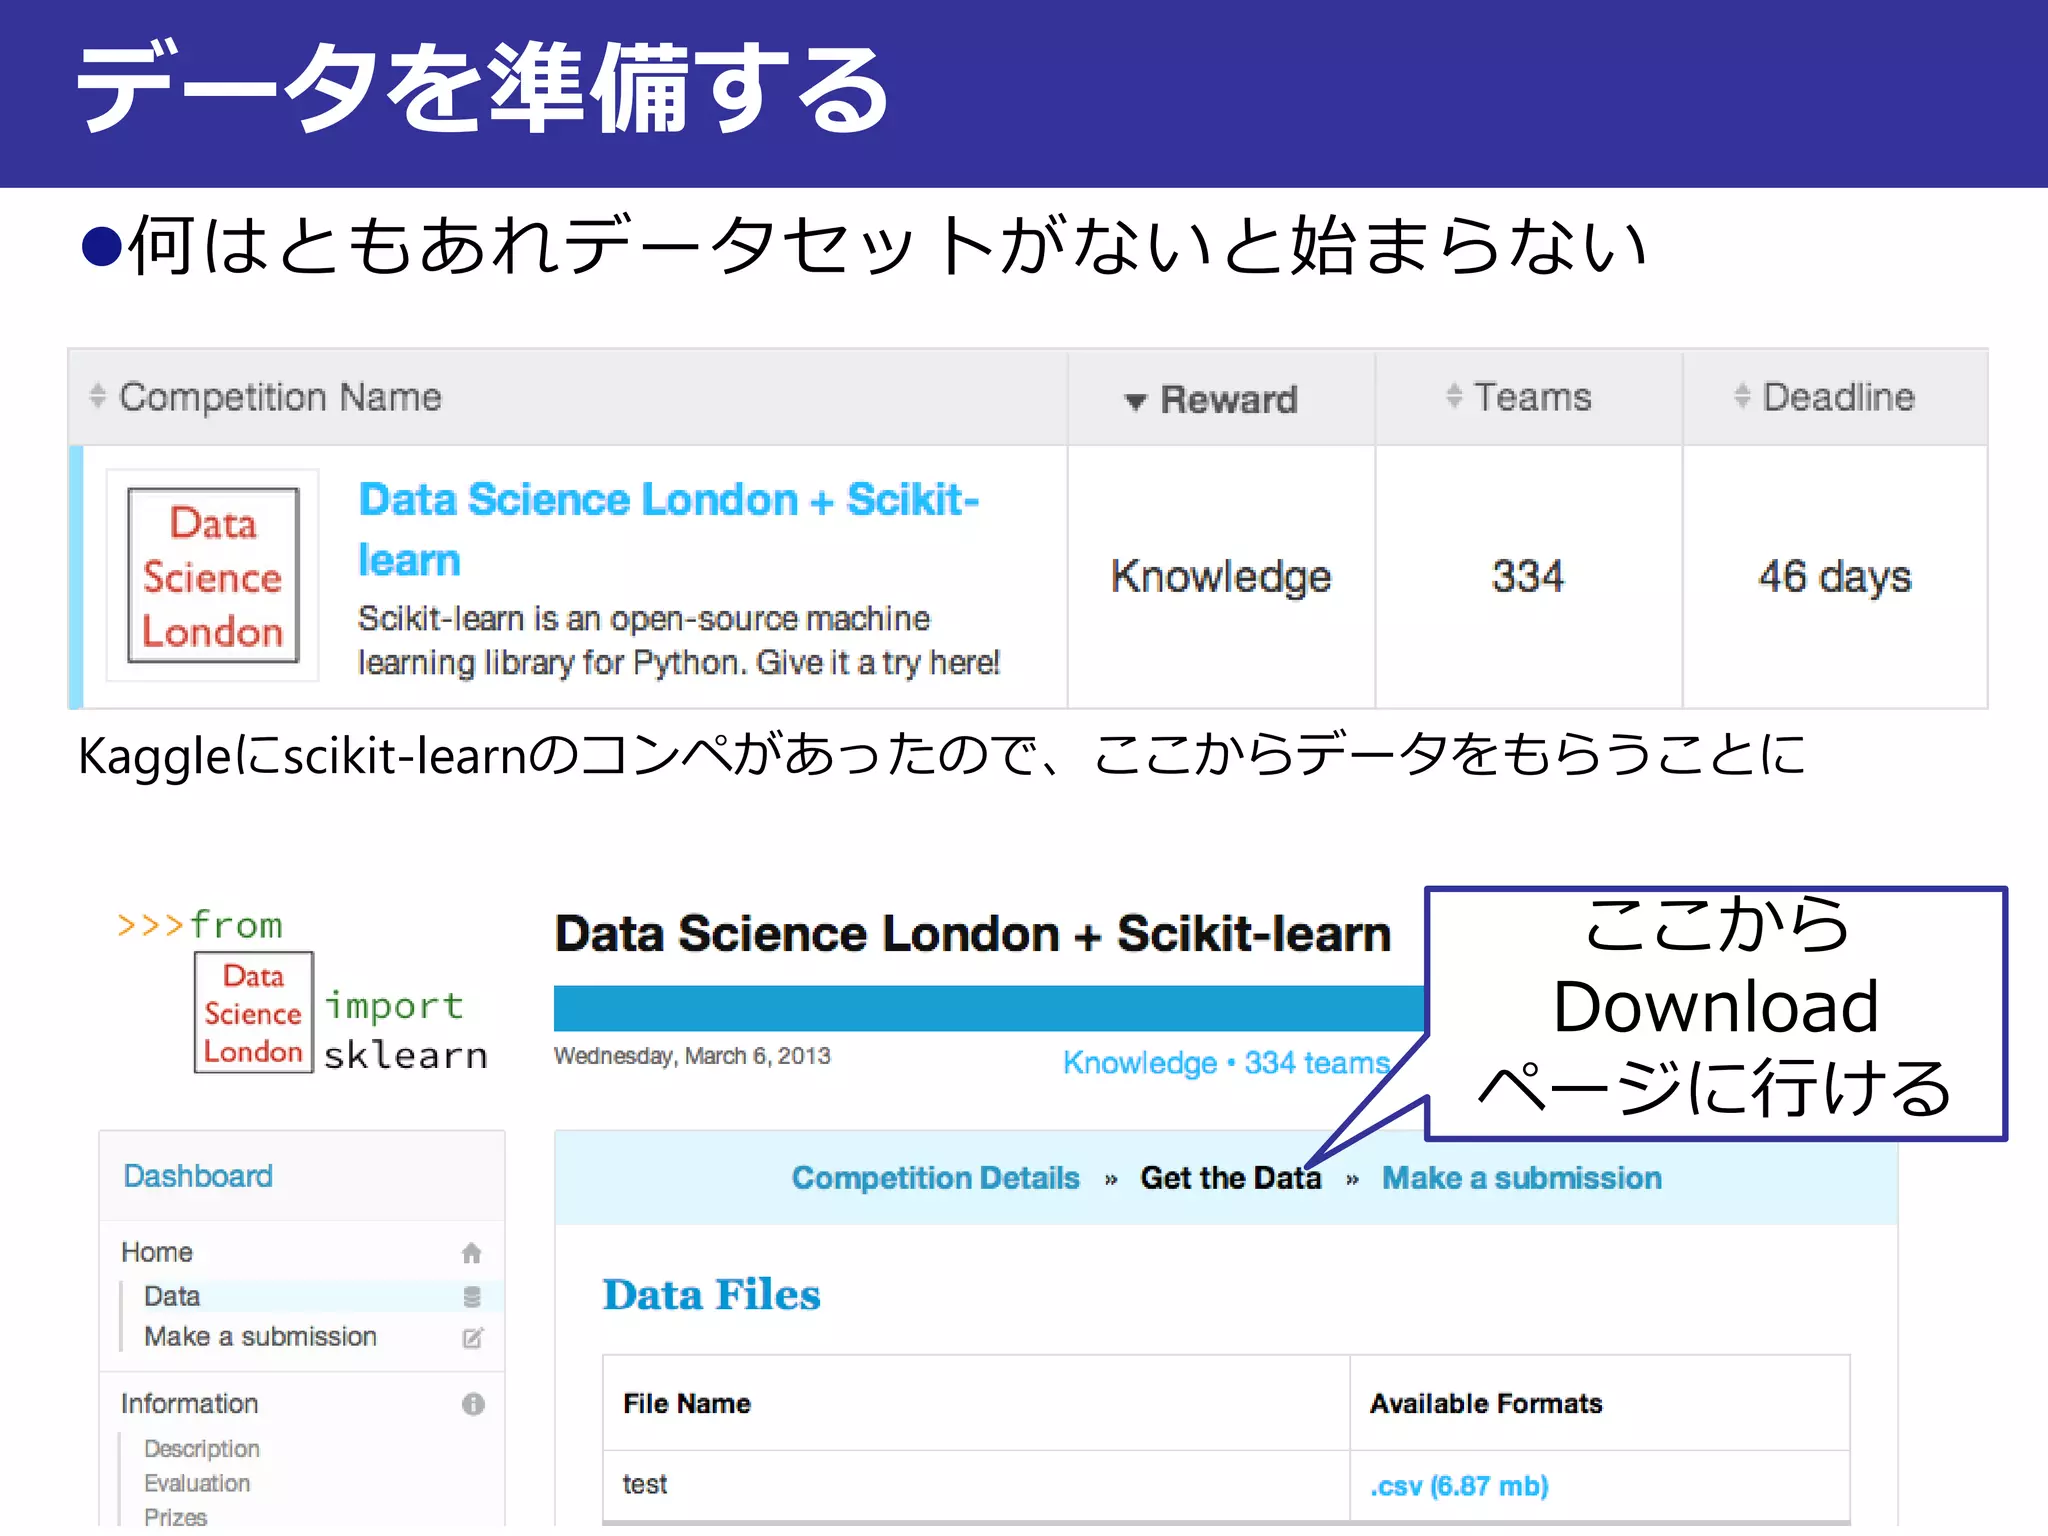Select Make a submission in sidebar menu
Viewport: 2048px width, 1536px height.
click(x=260, y=1337)
